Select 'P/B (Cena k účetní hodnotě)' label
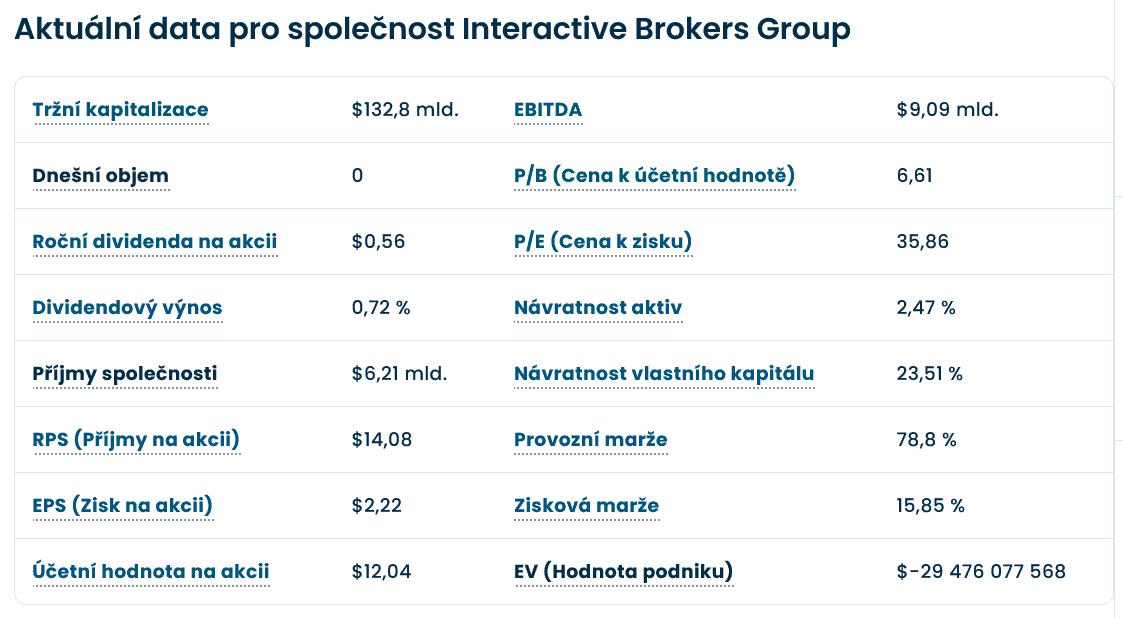The height and width of the screenshot is (618, 1123). [654, 176]
